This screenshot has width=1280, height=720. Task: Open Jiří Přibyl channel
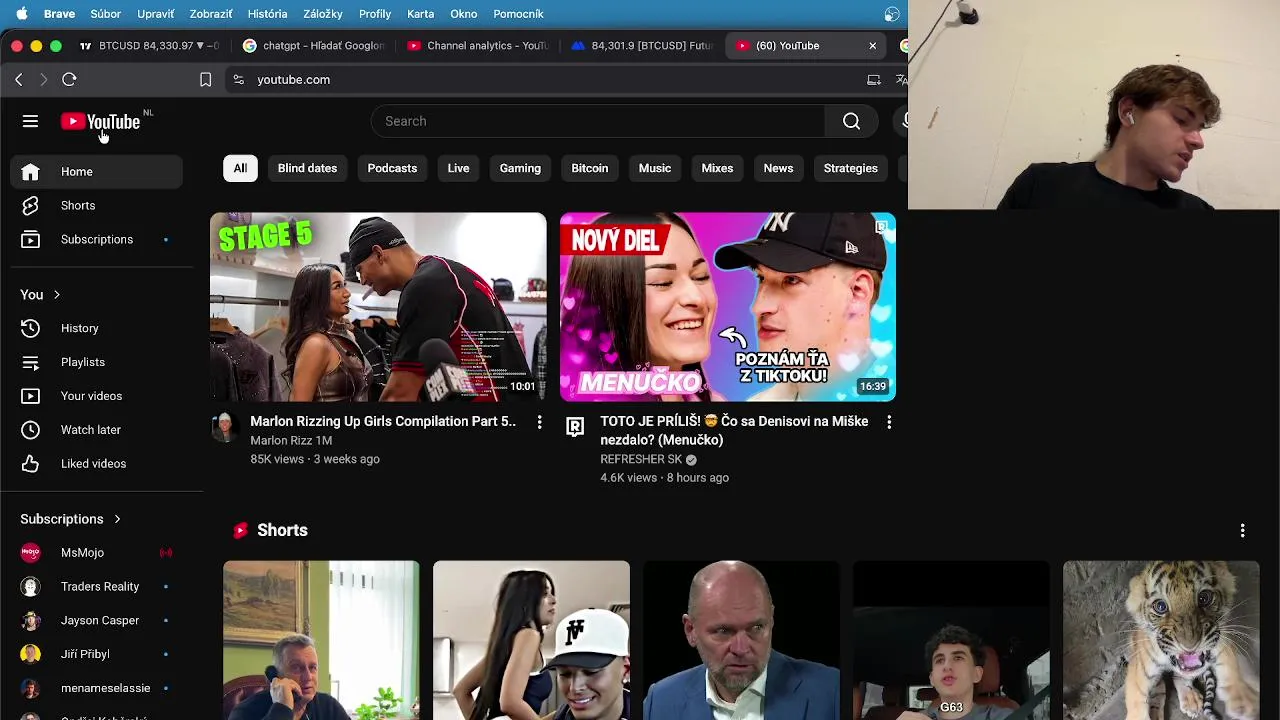pyautogui.click(x=96, y=654)
